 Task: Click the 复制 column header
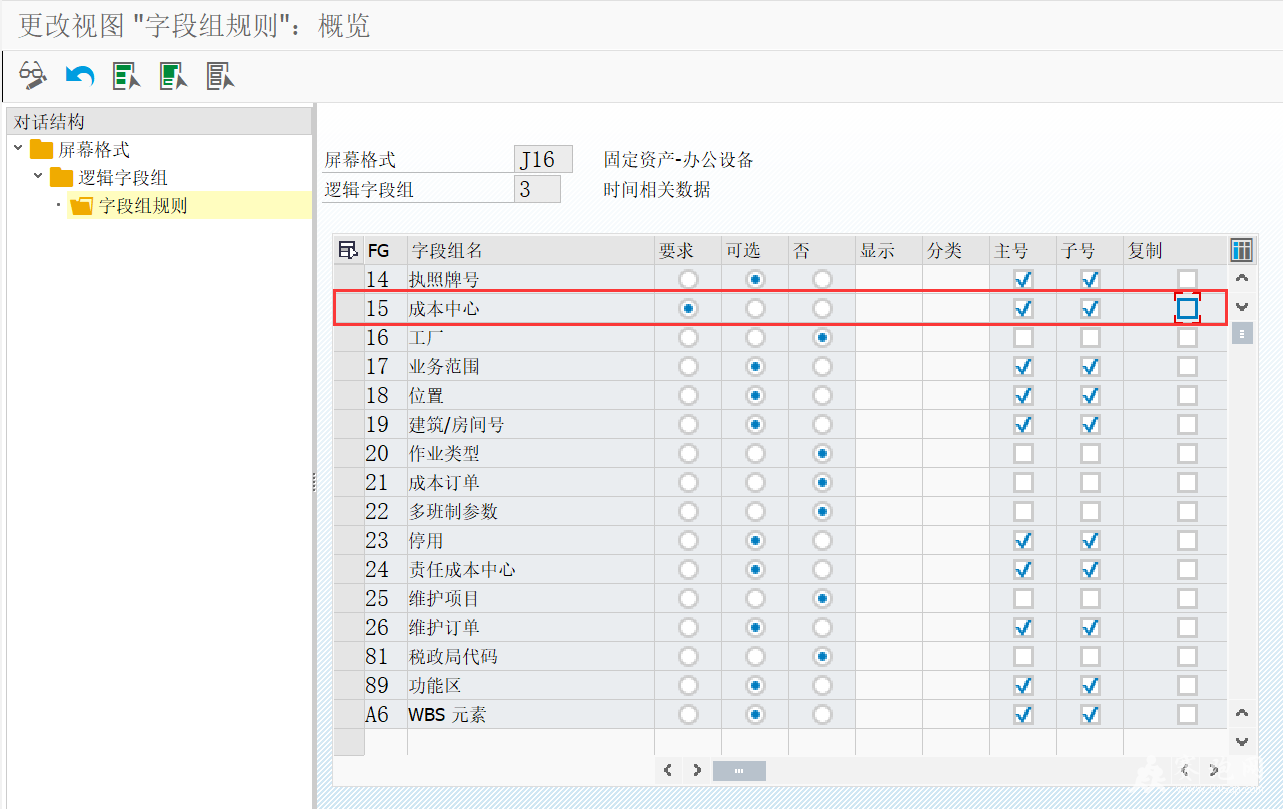coord(1175,250)
